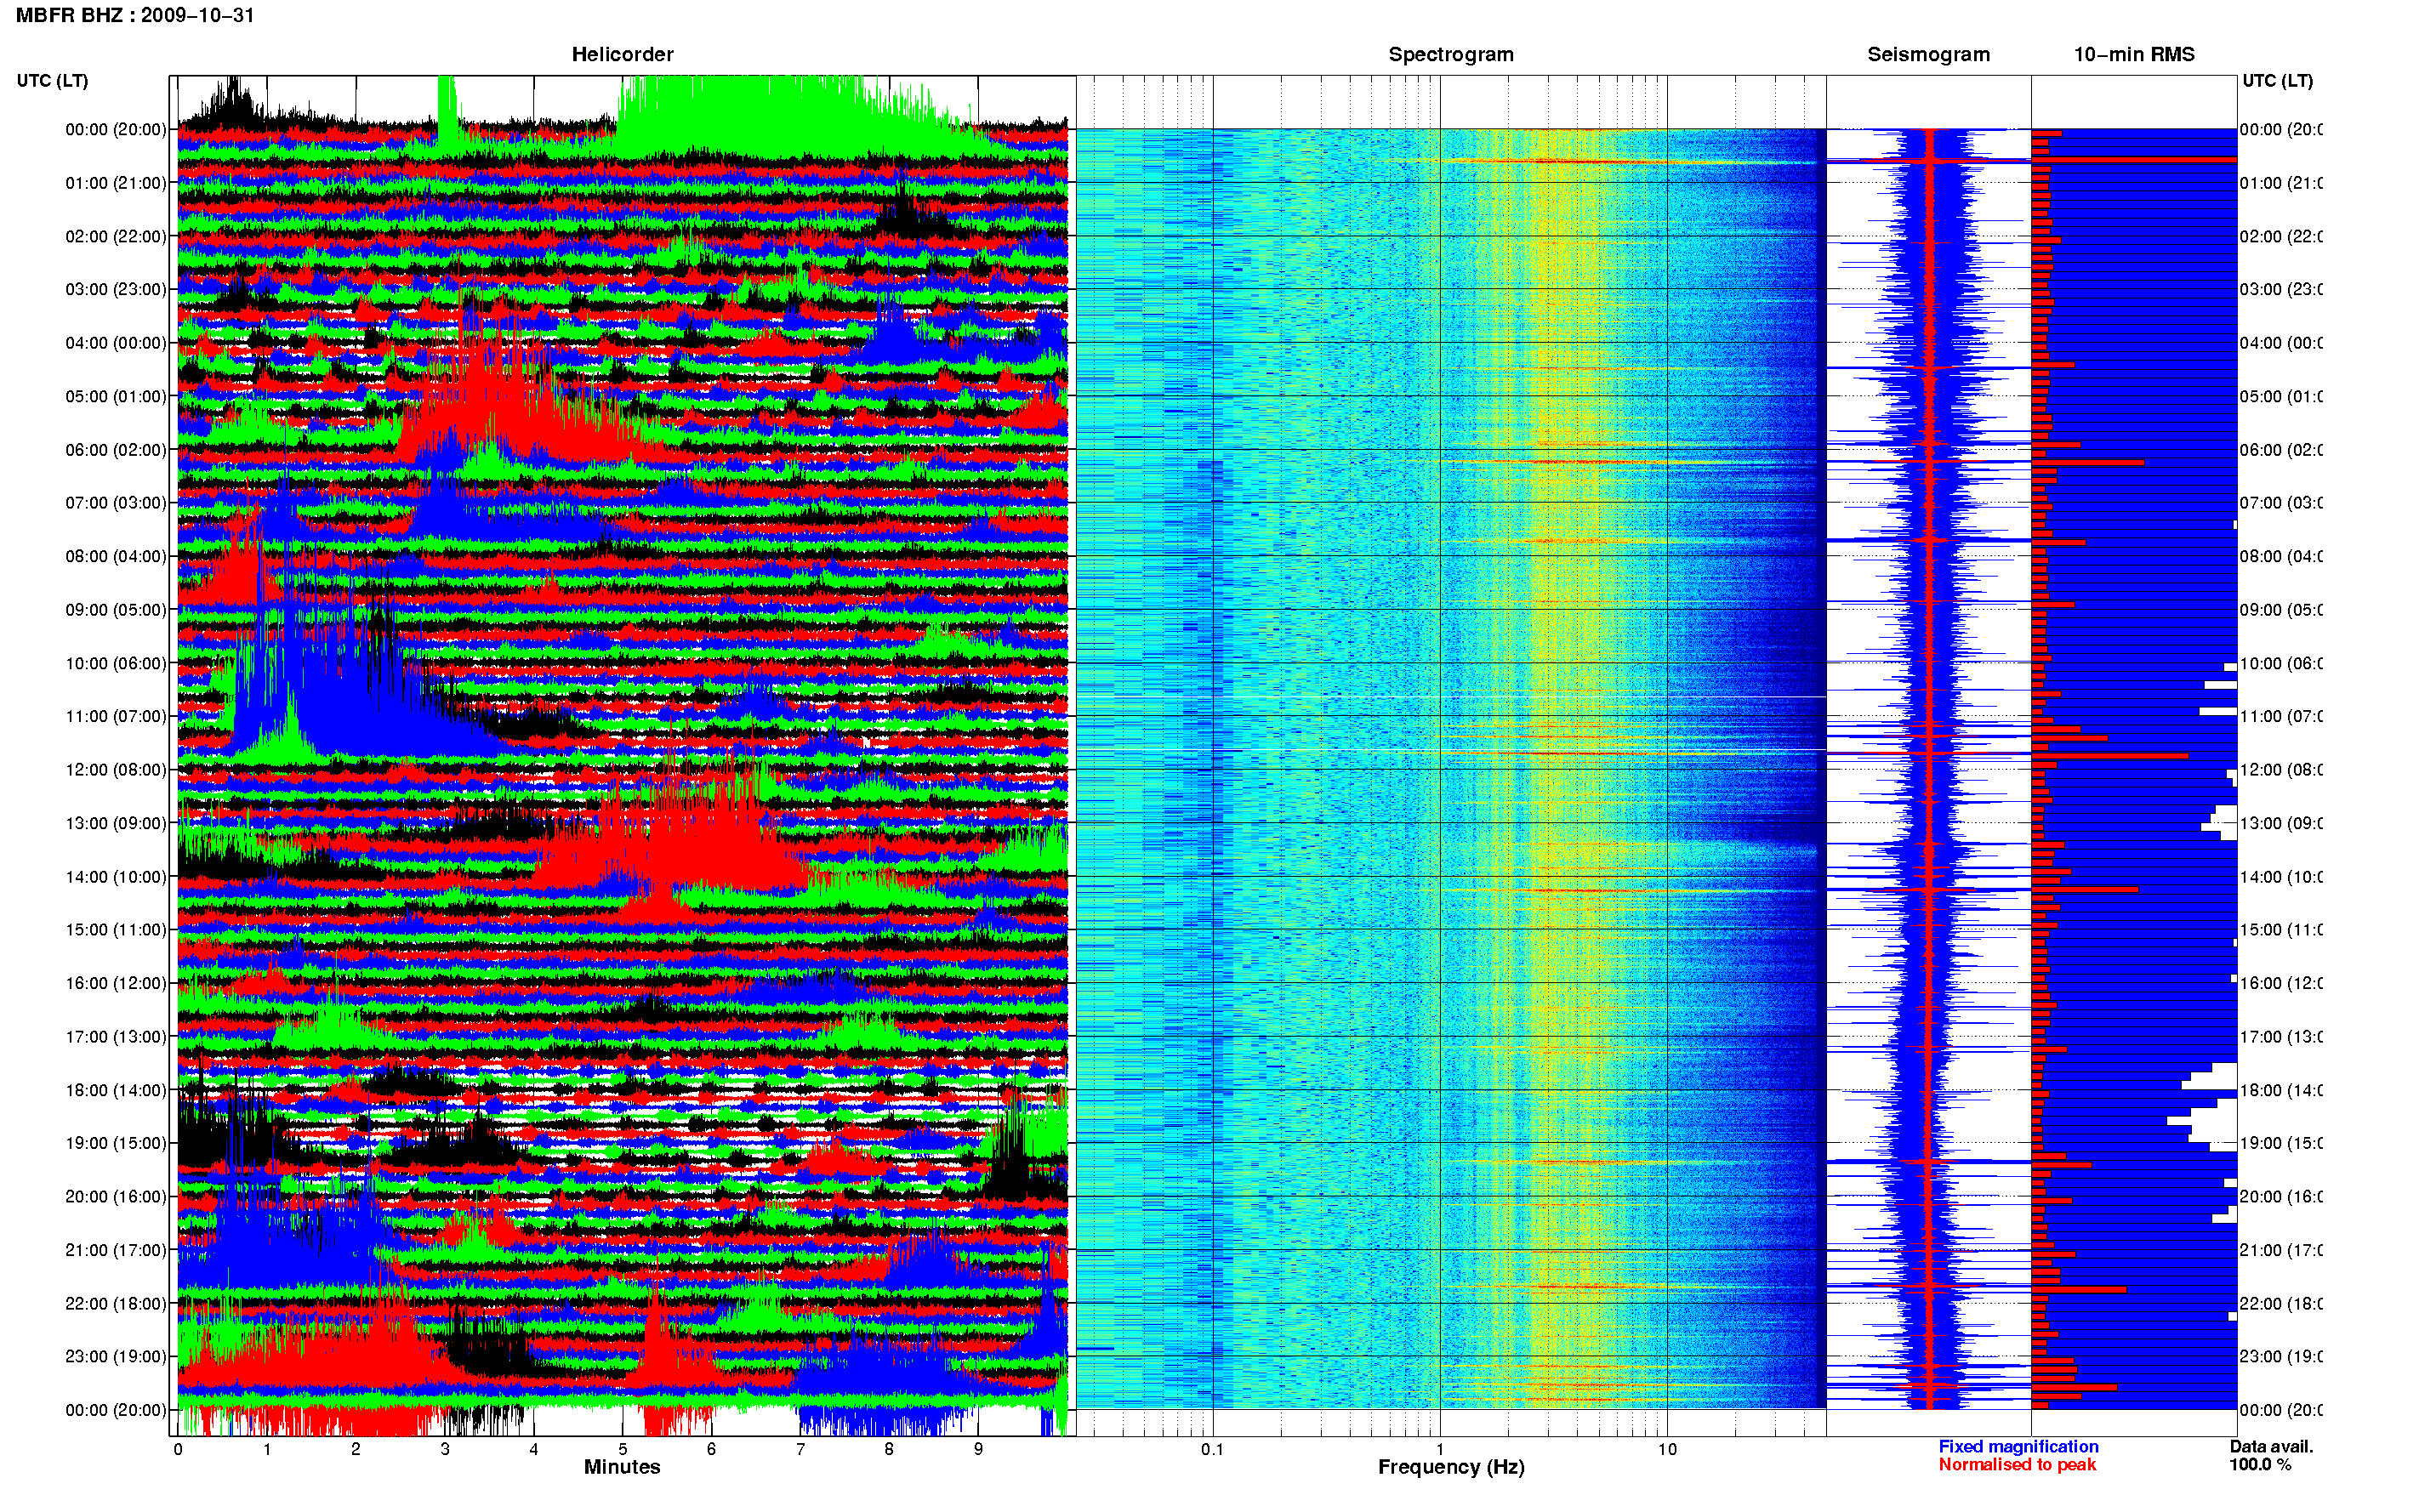Screen dimensions: 2419x1512
Task: Click the full '21:00 (17:00)' Helicorder time label
Action: [116, 1251]
